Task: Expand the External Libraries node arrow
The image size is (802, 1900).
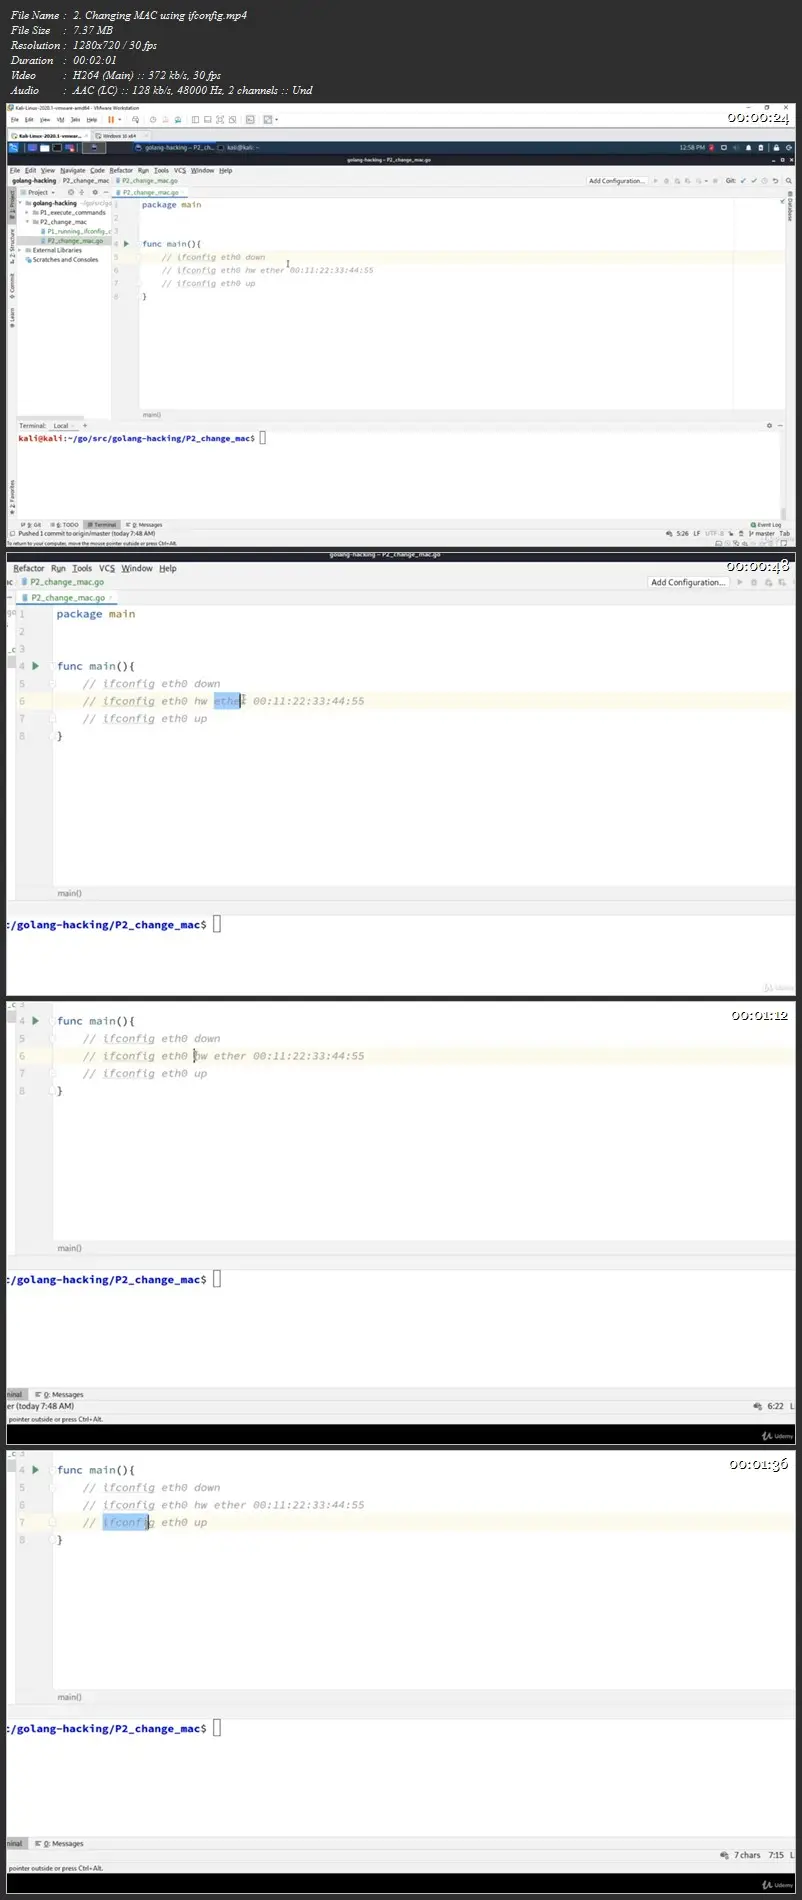Action: click(x=20, y=250)
